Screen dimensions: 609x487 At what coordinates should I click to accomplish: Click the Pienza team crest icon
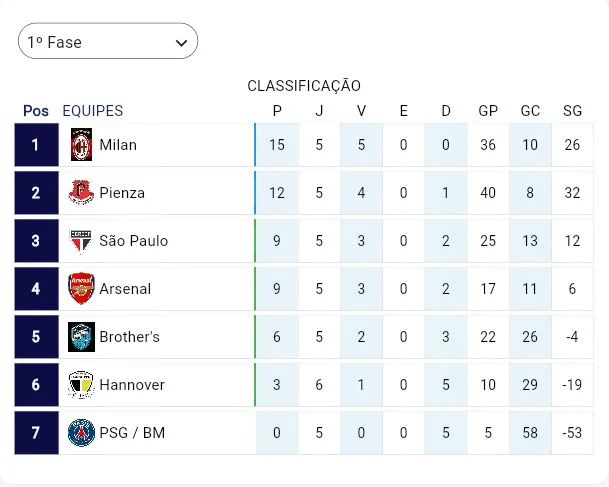[81, 193]
